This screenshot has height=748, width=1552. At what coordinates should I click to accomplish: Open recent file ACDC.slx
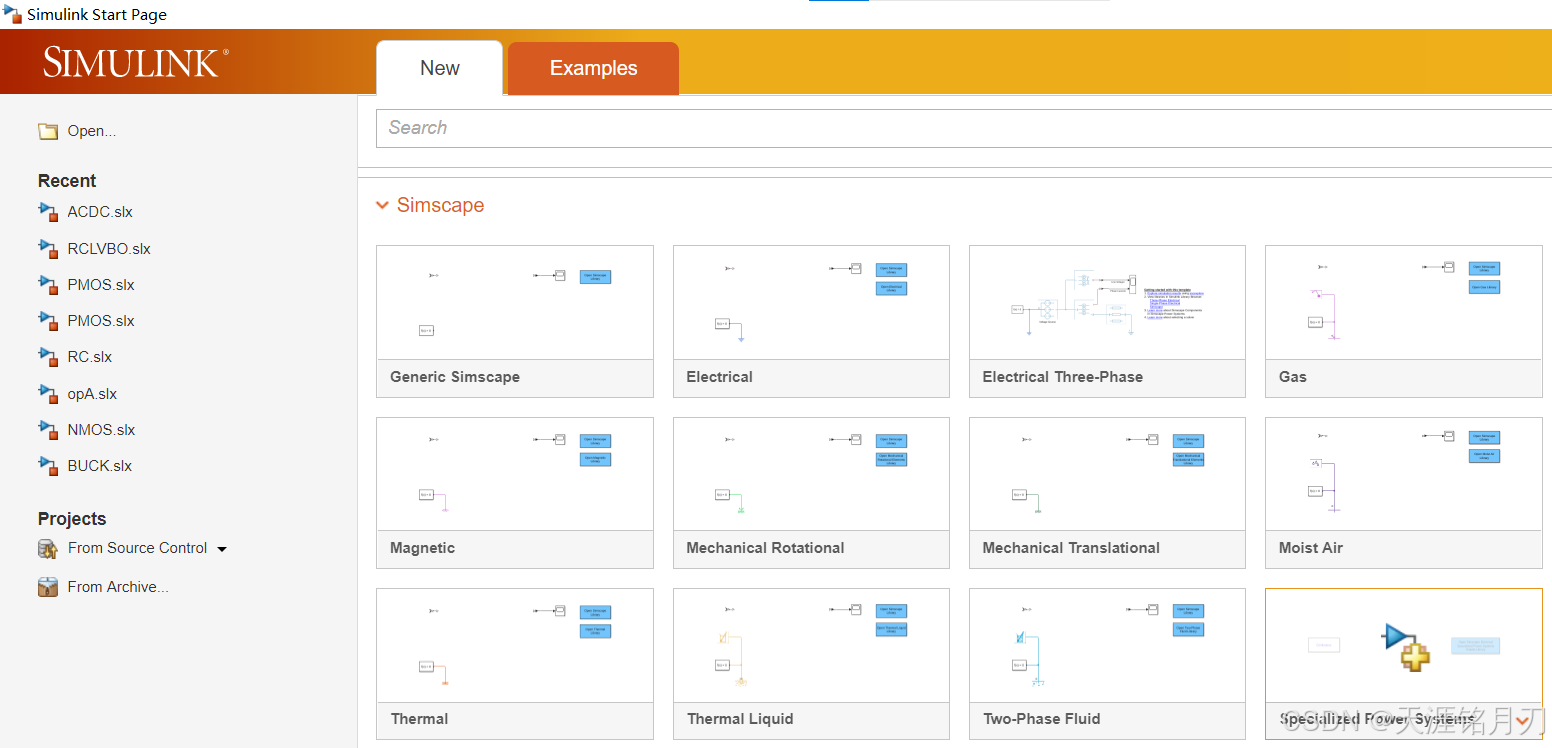[100, 212]
